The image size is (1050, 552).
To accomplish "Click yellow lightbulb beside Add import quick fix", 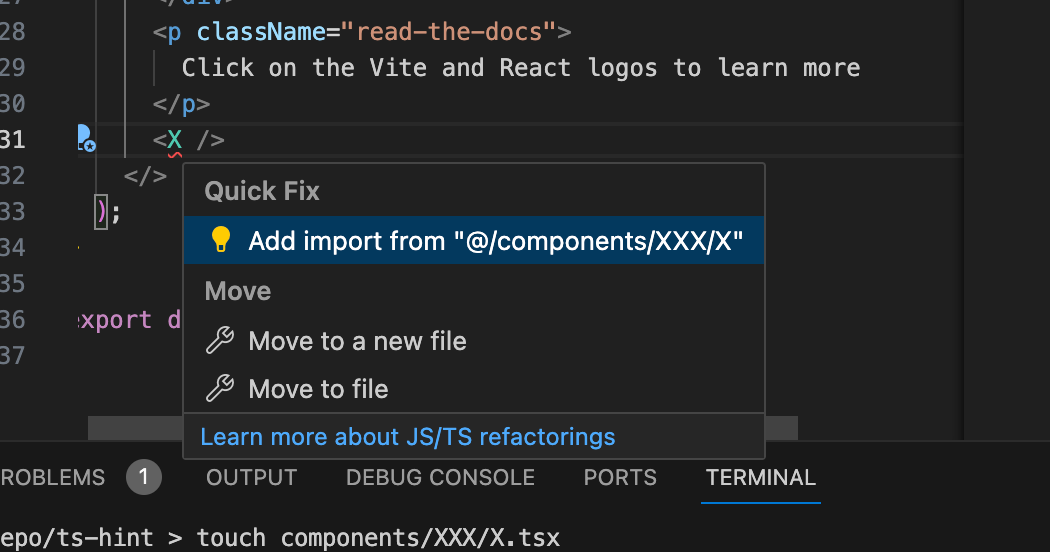I will click(220, 241).
